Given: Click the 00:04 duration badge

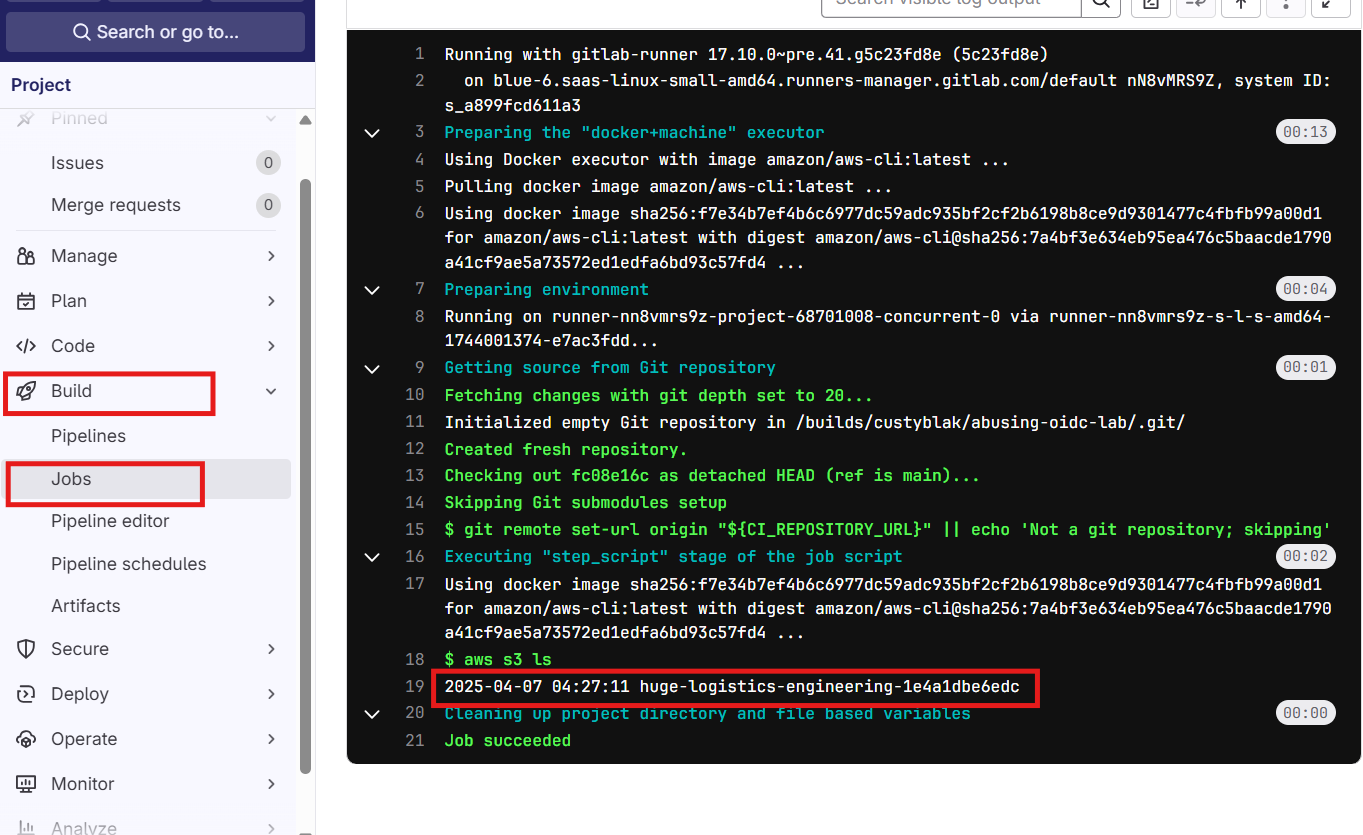Looking at the screenshot, I should coord(1306,289).
